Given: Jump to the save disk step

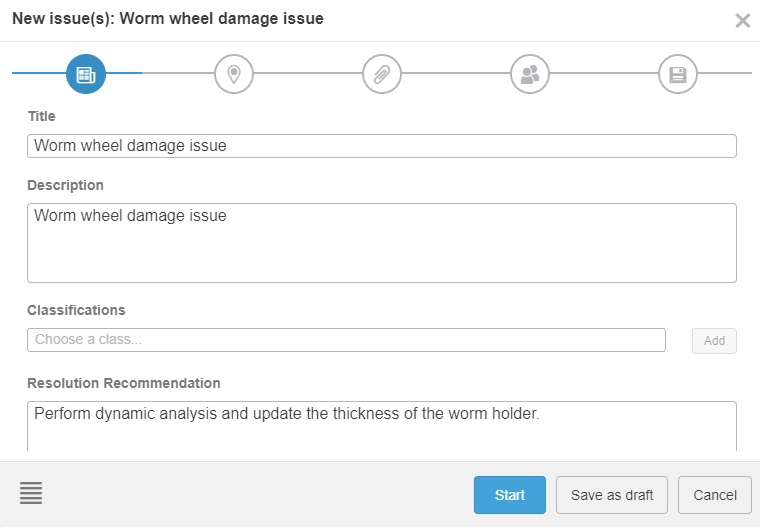Looking at the screenshot, I should click(678, 74).
